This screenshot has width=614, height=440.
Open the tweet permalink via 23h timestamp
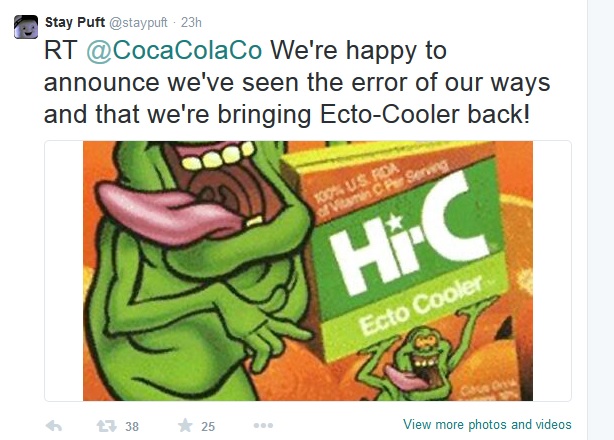pos(191,22)
